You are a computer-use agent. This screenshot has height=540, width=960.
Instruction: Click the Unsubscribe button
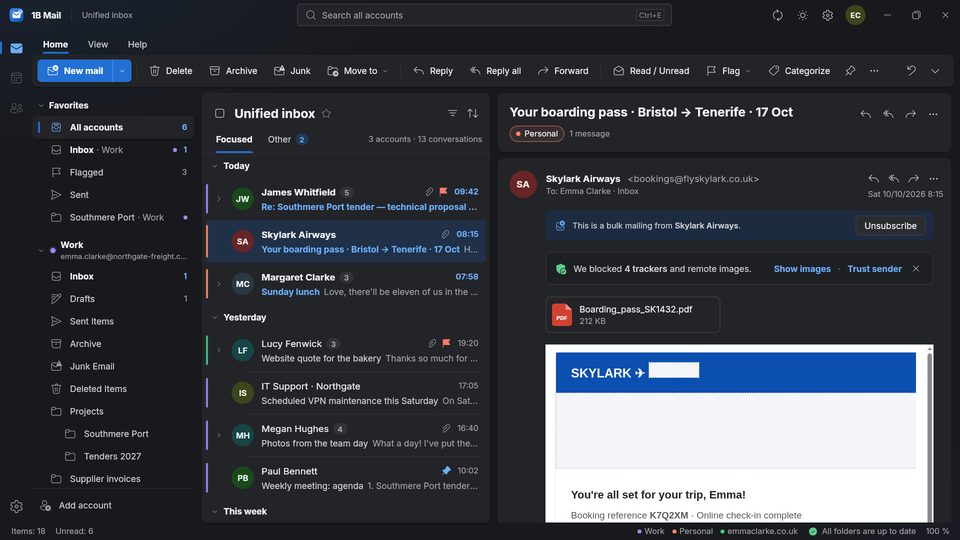(890, 226)
